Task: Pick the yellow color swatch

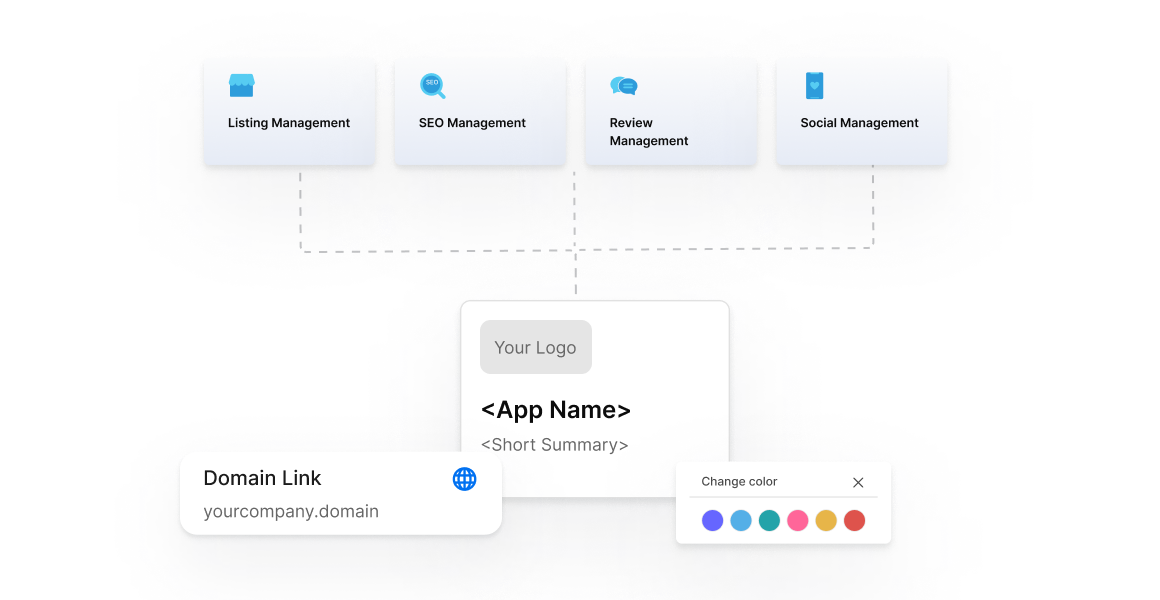Action: (x=826, y=520)
